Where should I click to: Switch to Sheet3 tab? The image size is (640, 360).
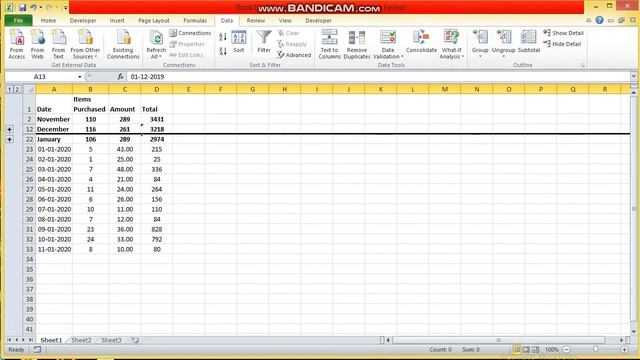[111, 340]
